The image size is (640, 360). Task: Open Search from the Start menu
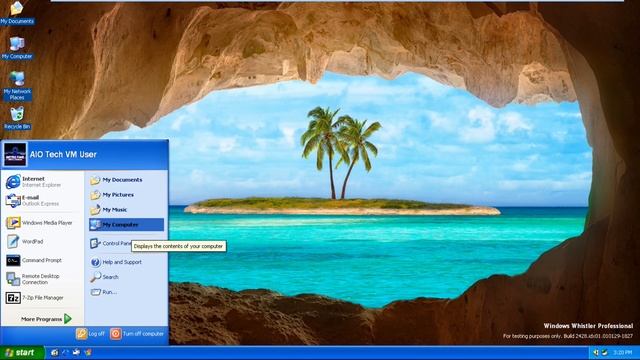[127, 277]
